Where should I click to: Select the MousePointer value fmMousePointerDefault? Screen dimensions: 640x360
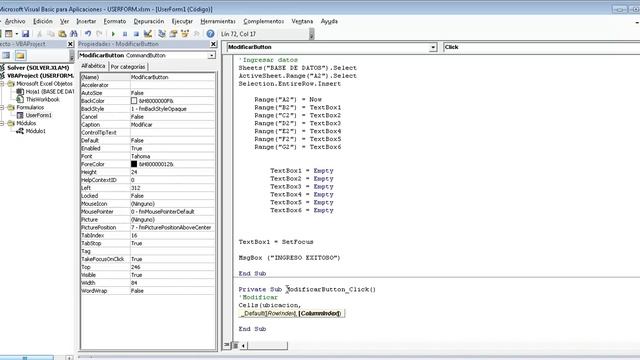[x=172, y=212]
